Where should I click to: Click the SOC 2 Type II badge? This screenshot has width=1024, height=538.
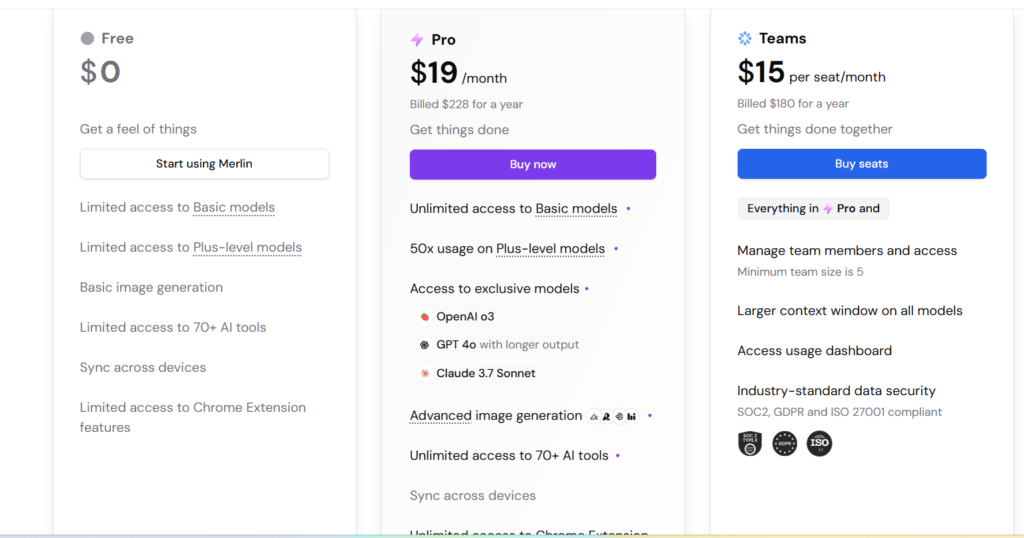(x=750, y=443)
